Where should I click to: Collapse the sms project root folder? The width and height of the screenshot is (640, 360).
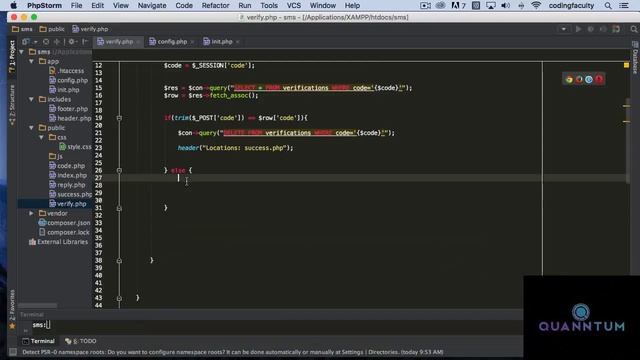(x=21, y=52)
